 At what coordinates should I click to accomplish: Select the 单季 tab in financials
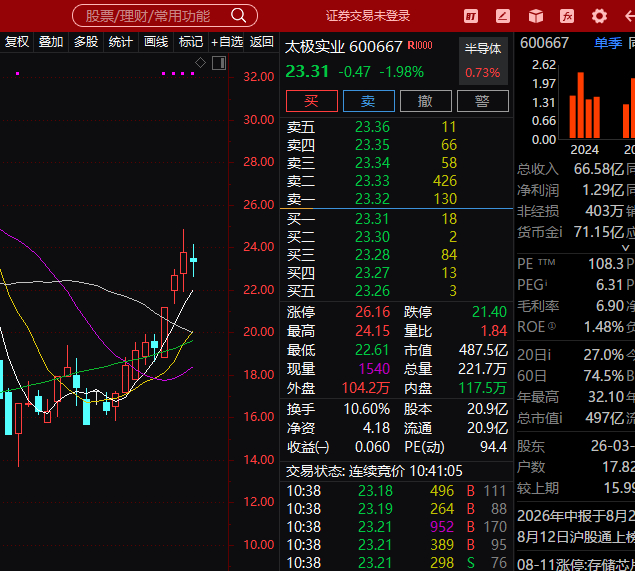coord(608,43)
